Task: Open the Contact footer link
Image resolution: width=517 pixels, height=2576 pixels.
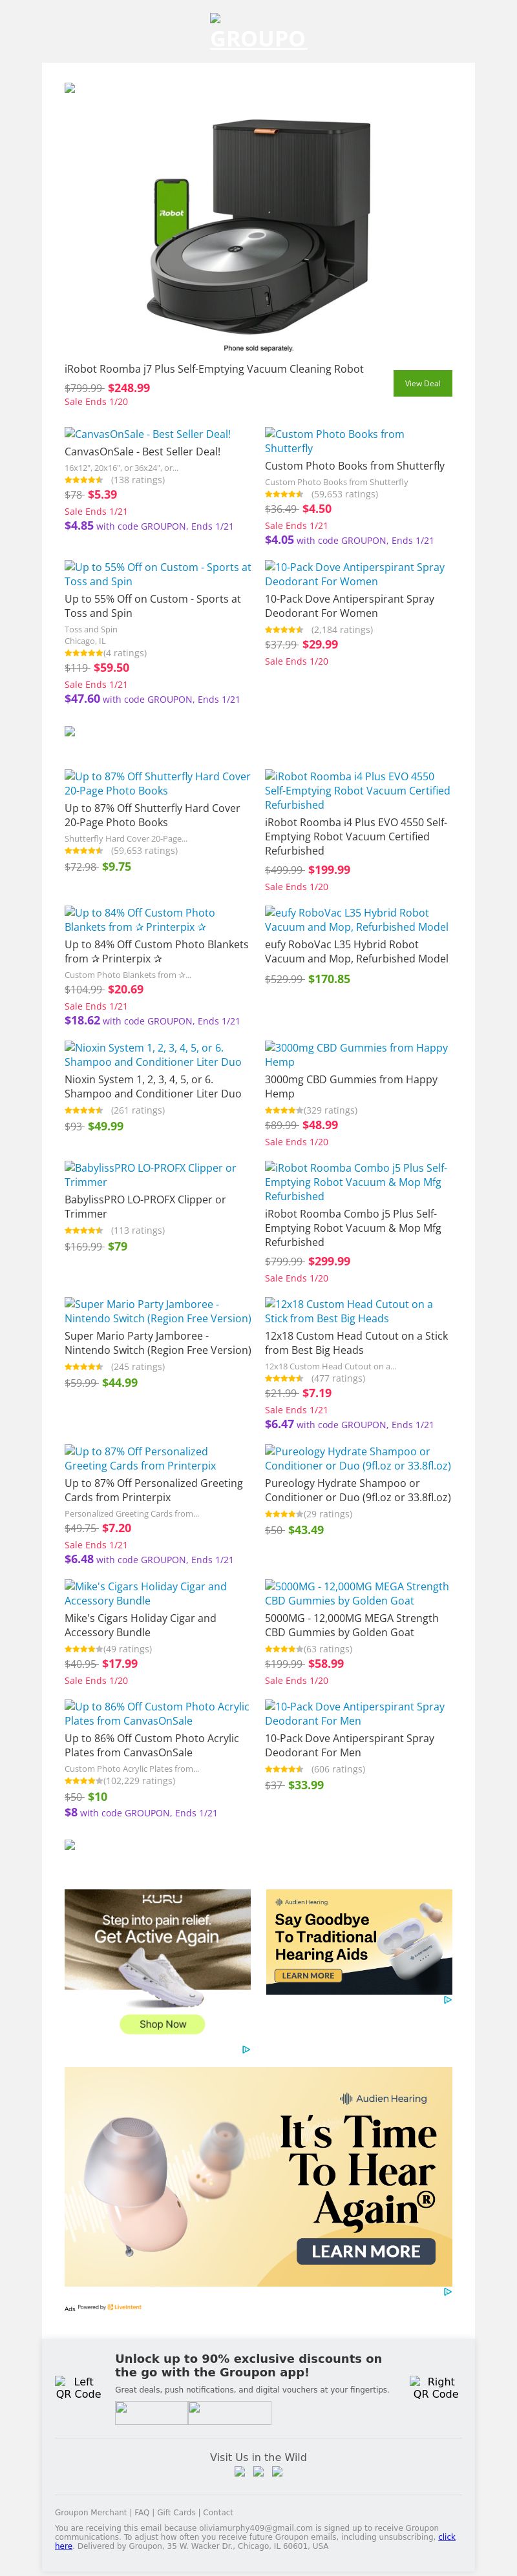Action: point(218,2512)
